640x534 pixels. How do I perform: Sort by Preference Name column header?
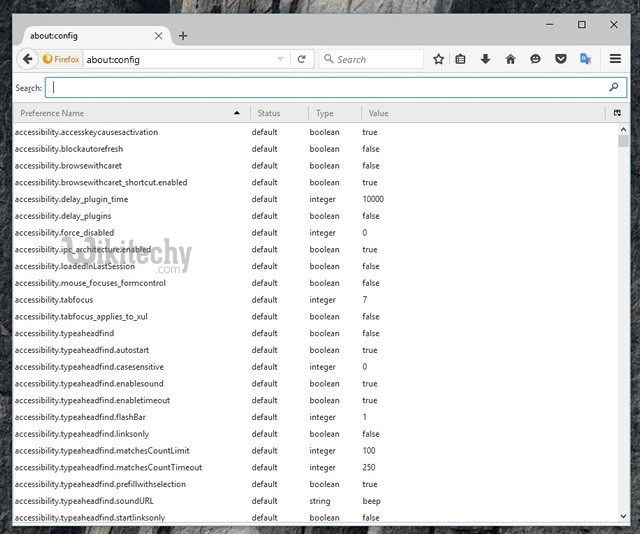coord(120,113)
